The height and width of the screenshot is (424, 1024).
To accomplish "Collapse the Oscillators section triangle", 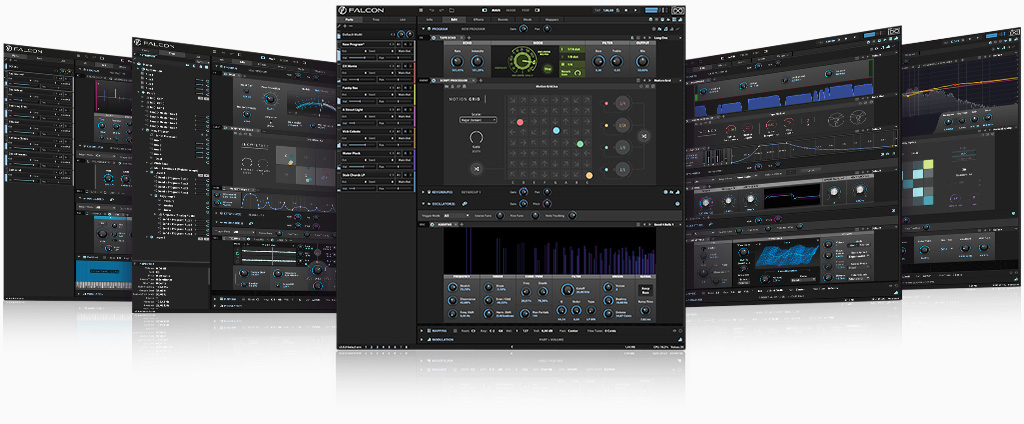I will (x=423, y=204).
